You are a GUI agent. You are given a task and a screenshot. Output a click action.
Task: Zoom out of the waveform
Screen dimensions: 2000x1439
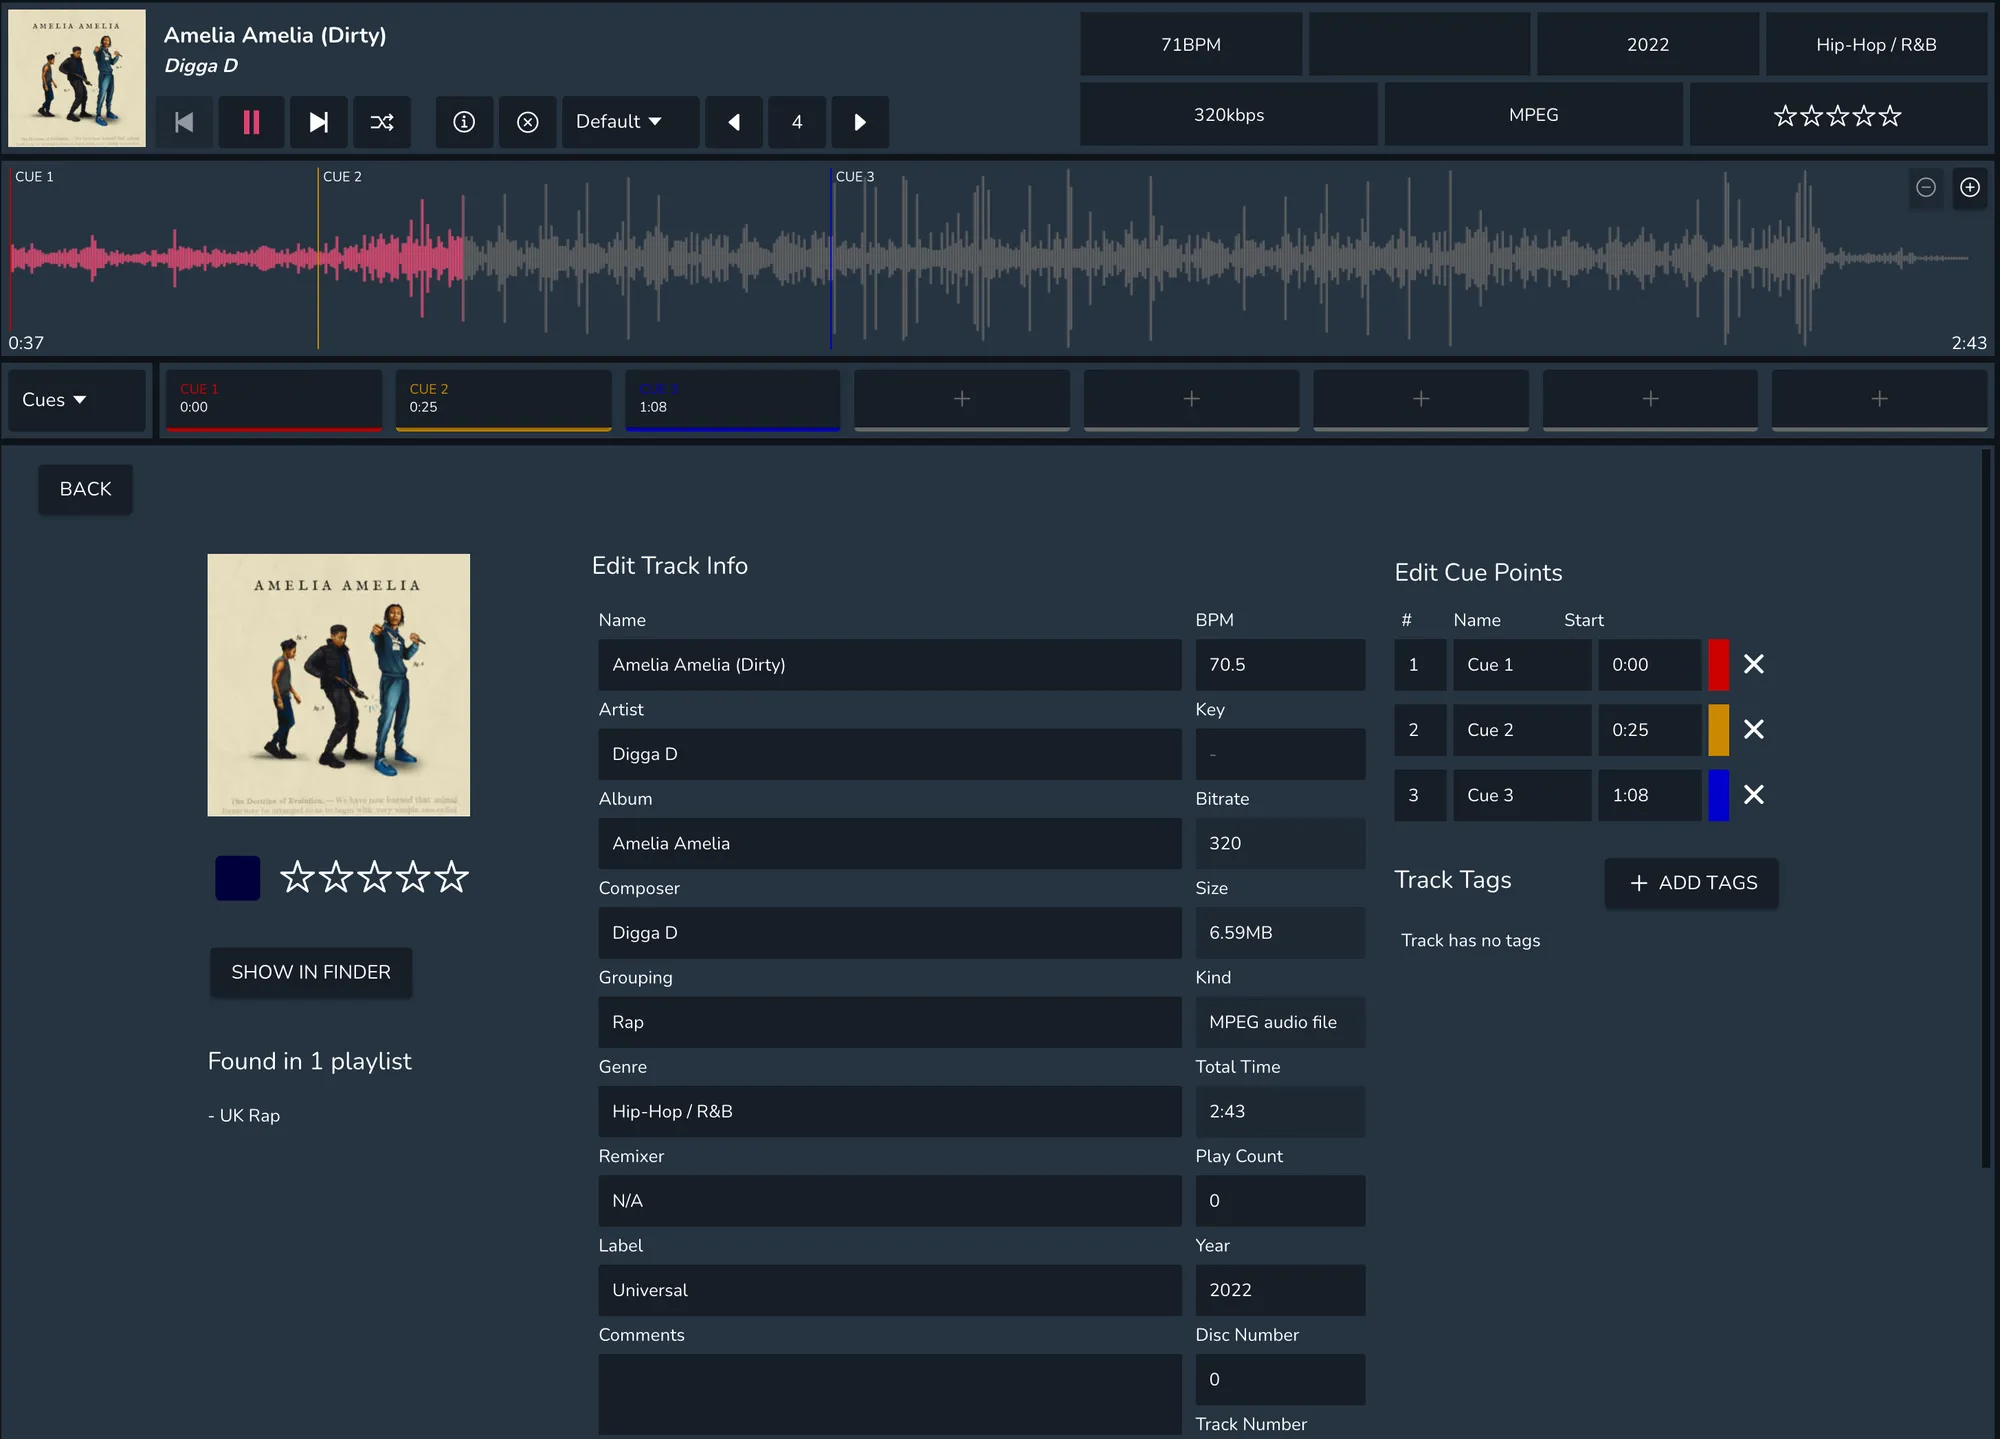(x=1925, y=187)
